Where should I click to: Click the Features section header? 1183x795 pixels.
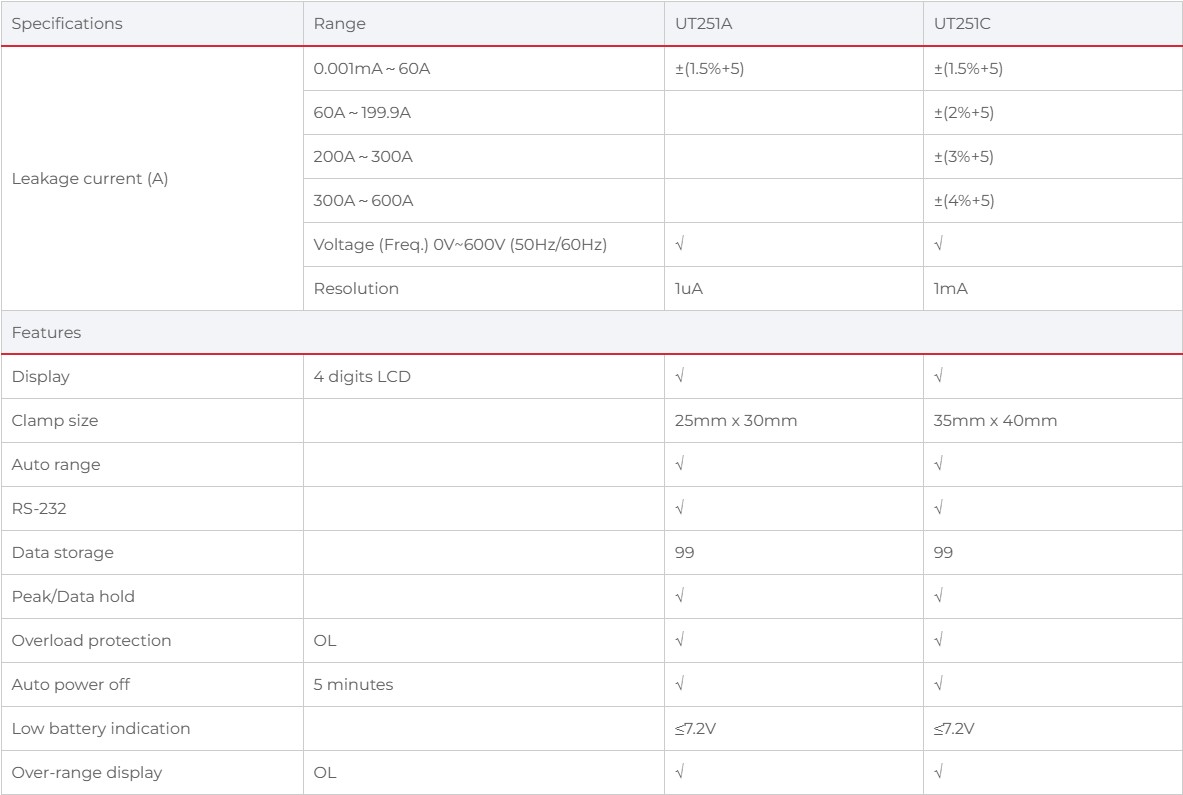click(x=46, y=333)
